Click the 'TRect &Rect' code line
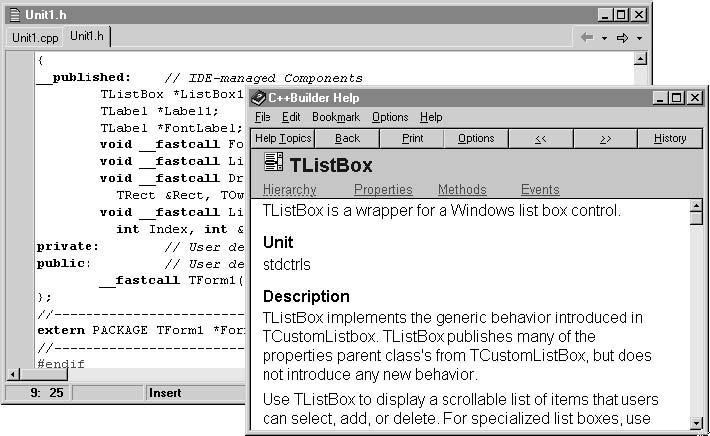Screen dimensions: 710x436 [x=180, y=195]
